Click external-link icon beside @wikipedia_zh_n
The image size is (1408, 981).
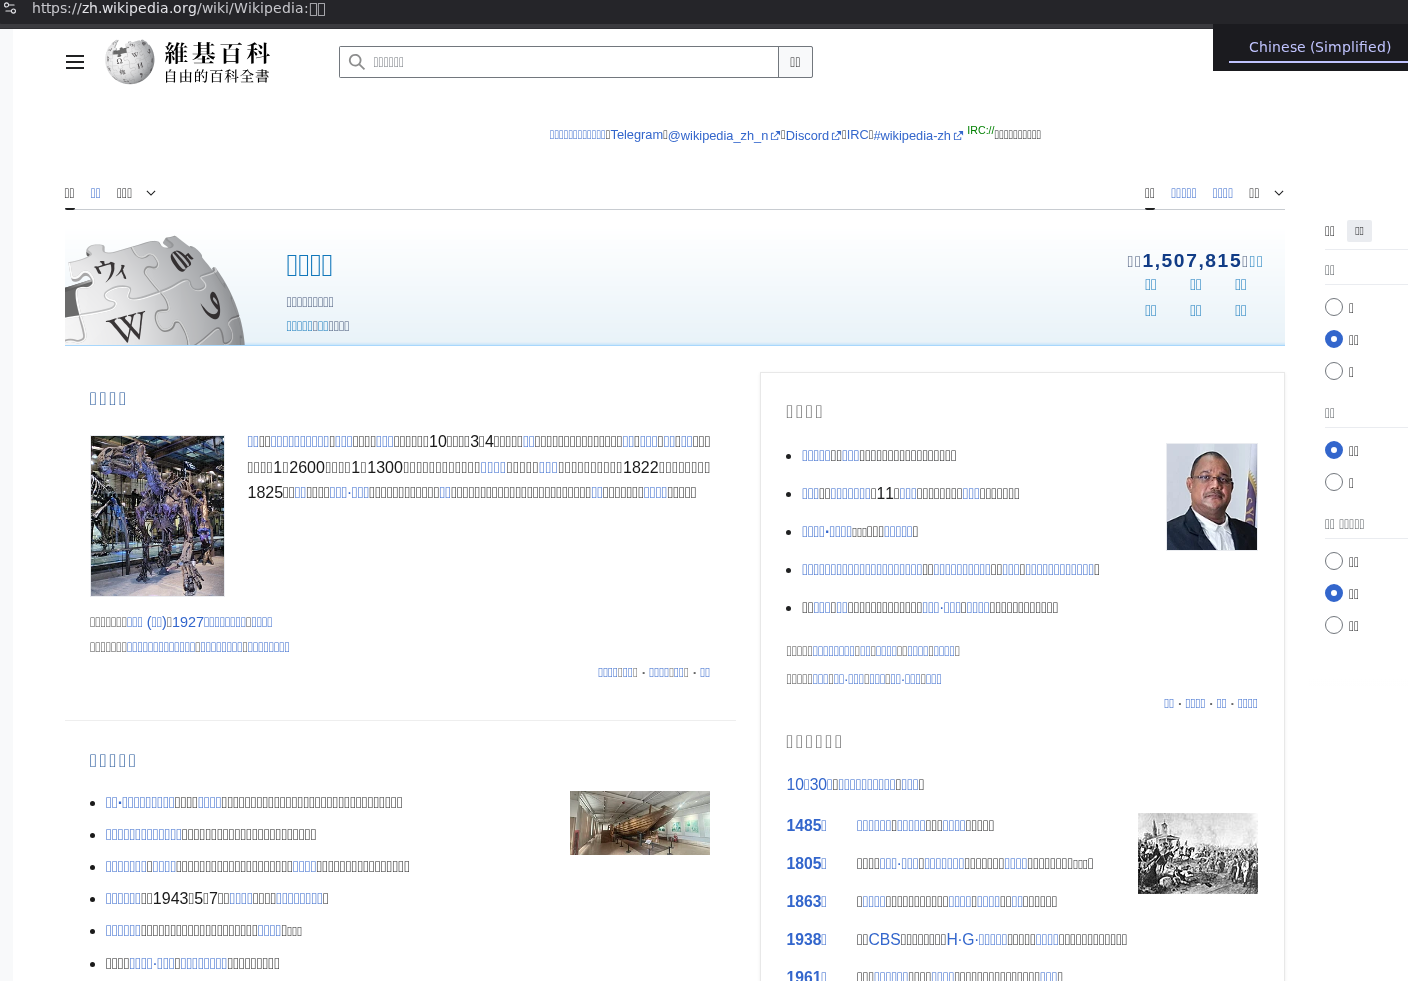point(775,136)
